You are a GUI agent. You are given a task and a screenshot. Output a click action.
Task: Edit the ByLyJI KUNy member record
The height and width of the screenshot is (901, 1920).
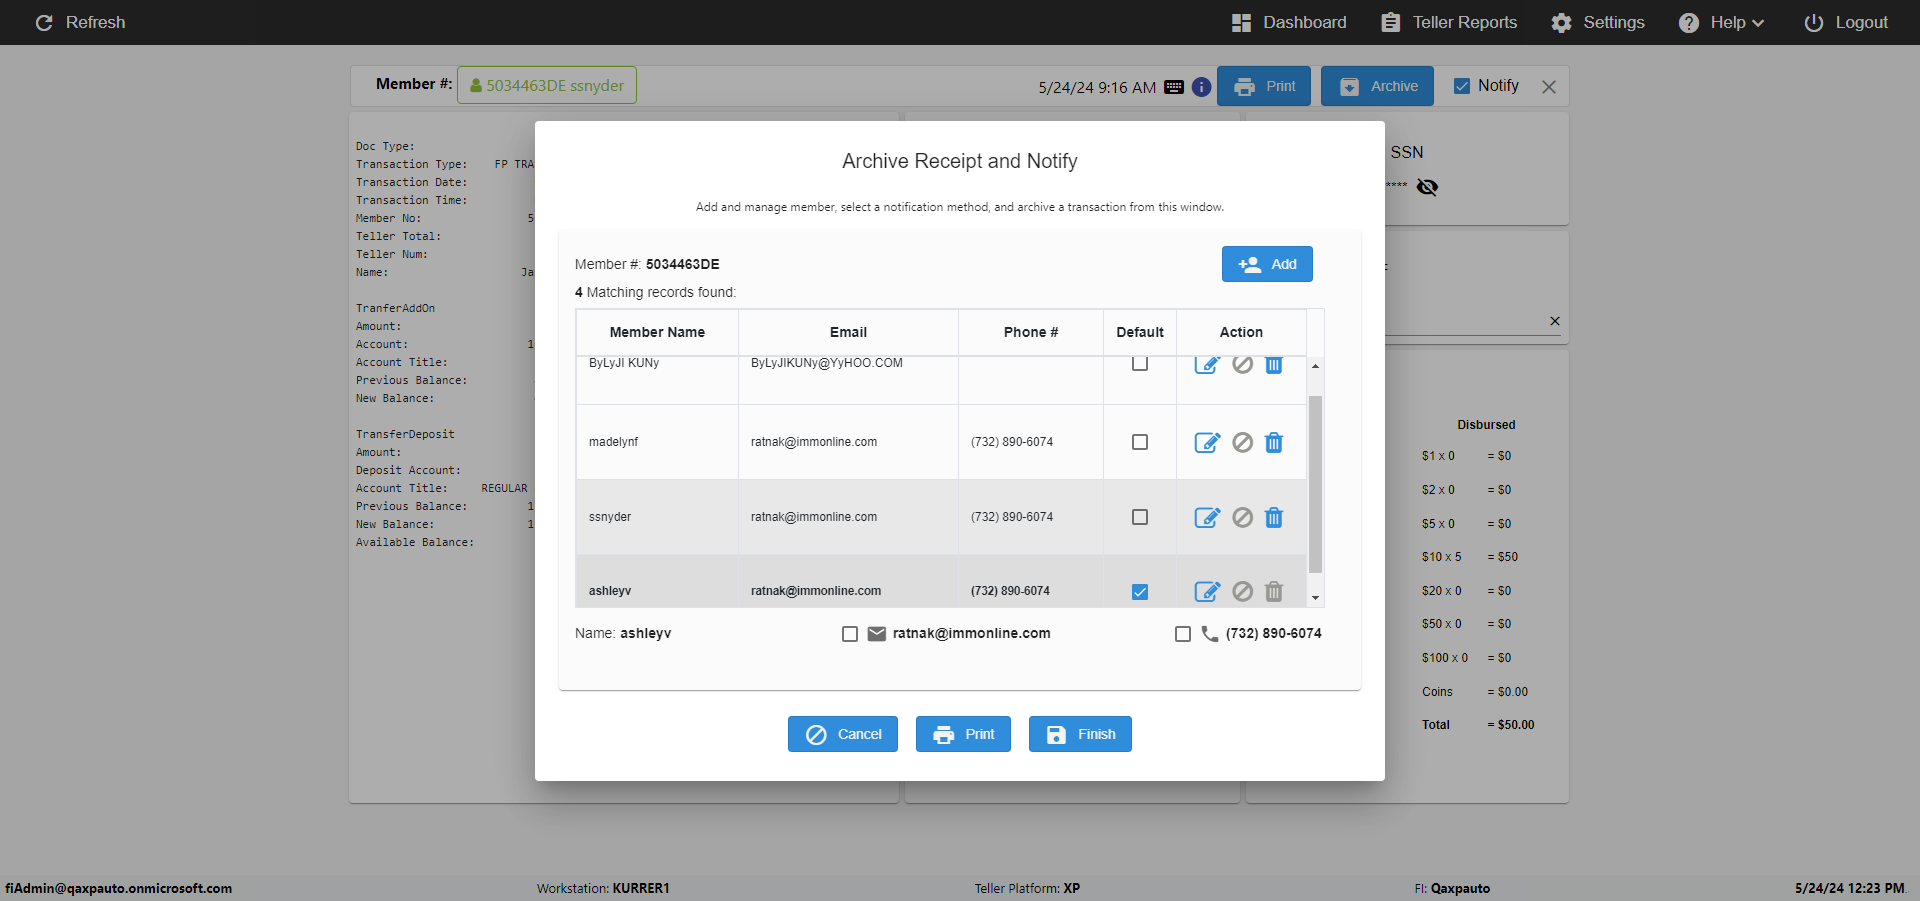[1207, 365]
